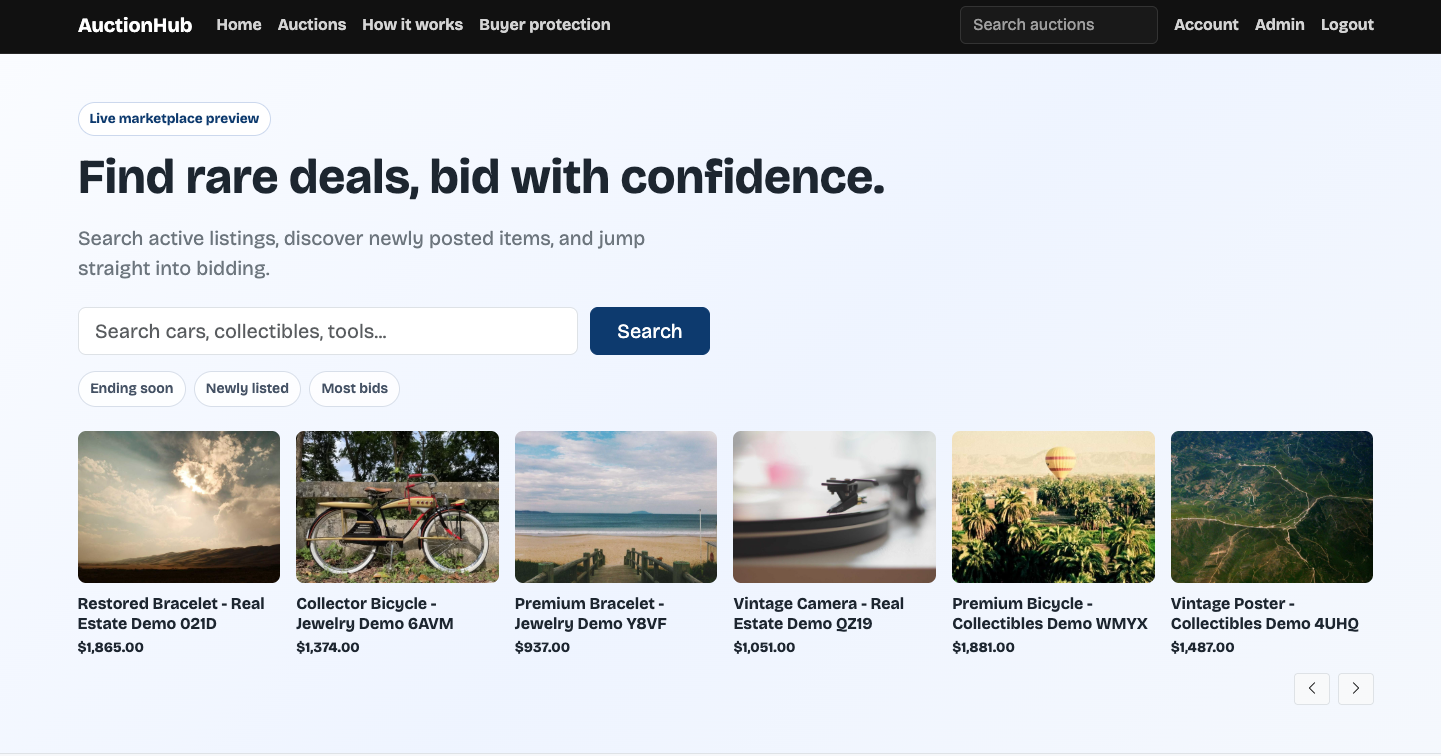
Task: Open the Auctions nav item
Action: coord(312,25)
